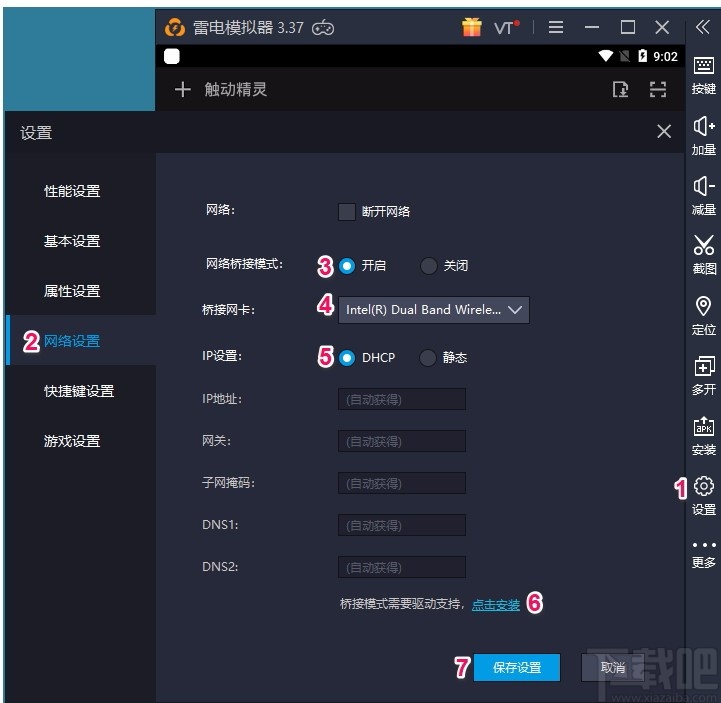The height and width of the screenshot is (703, 721).
Task: Click the 雷电模拟器 logo icon
Action: coord(175,28)
